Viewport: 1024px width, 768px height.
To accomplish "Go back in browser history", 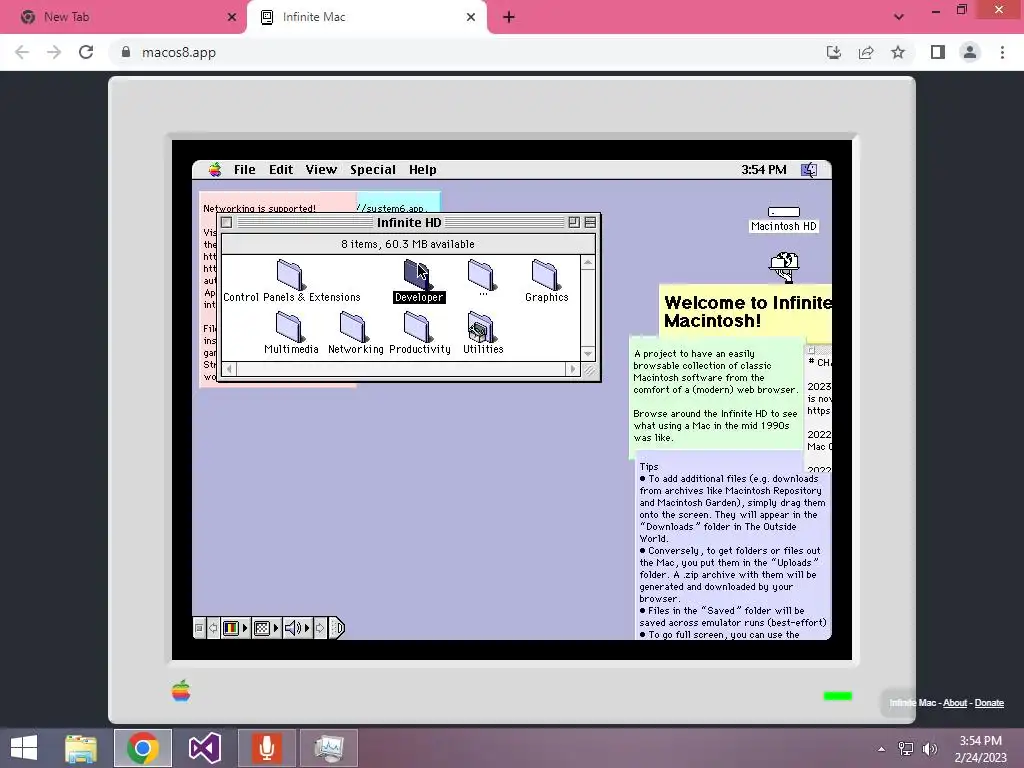I will (x=22, y=52).
